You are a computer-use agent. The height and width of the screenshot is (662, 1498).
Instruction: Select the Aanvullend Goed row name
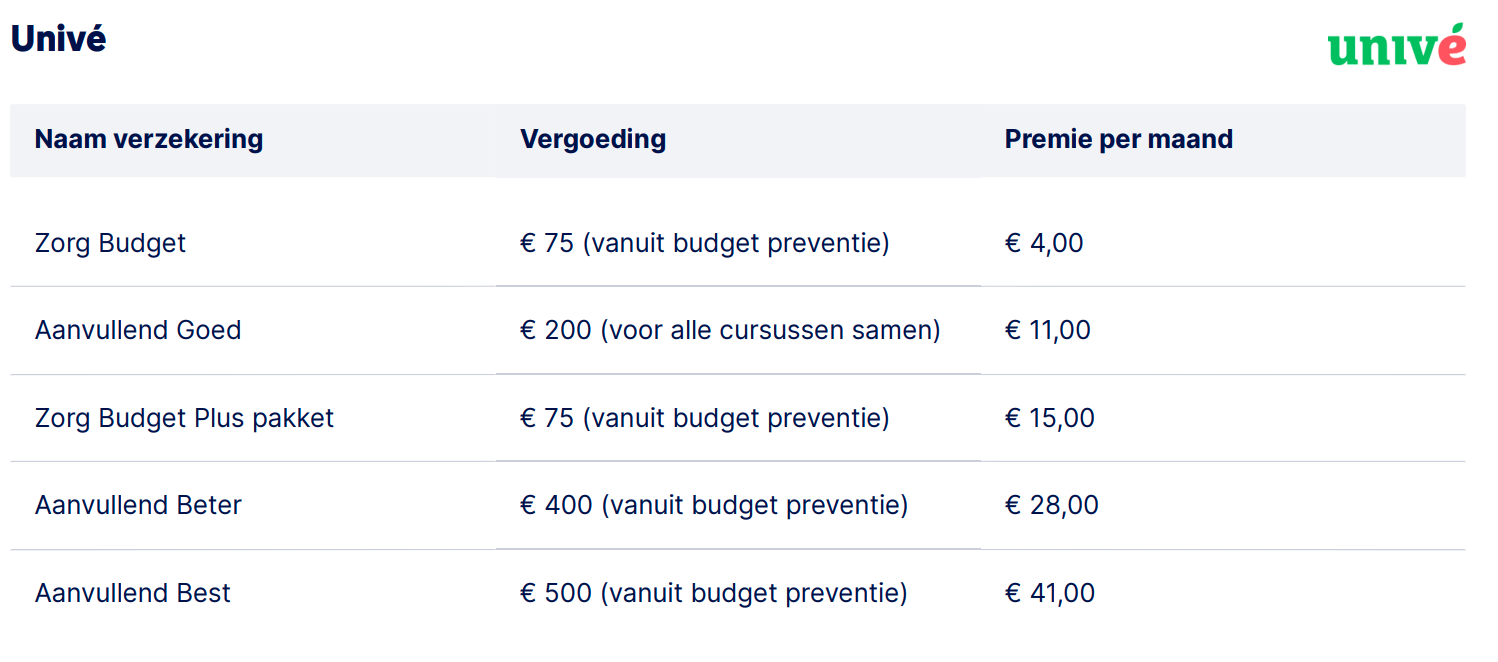click(x=138, y=330)
